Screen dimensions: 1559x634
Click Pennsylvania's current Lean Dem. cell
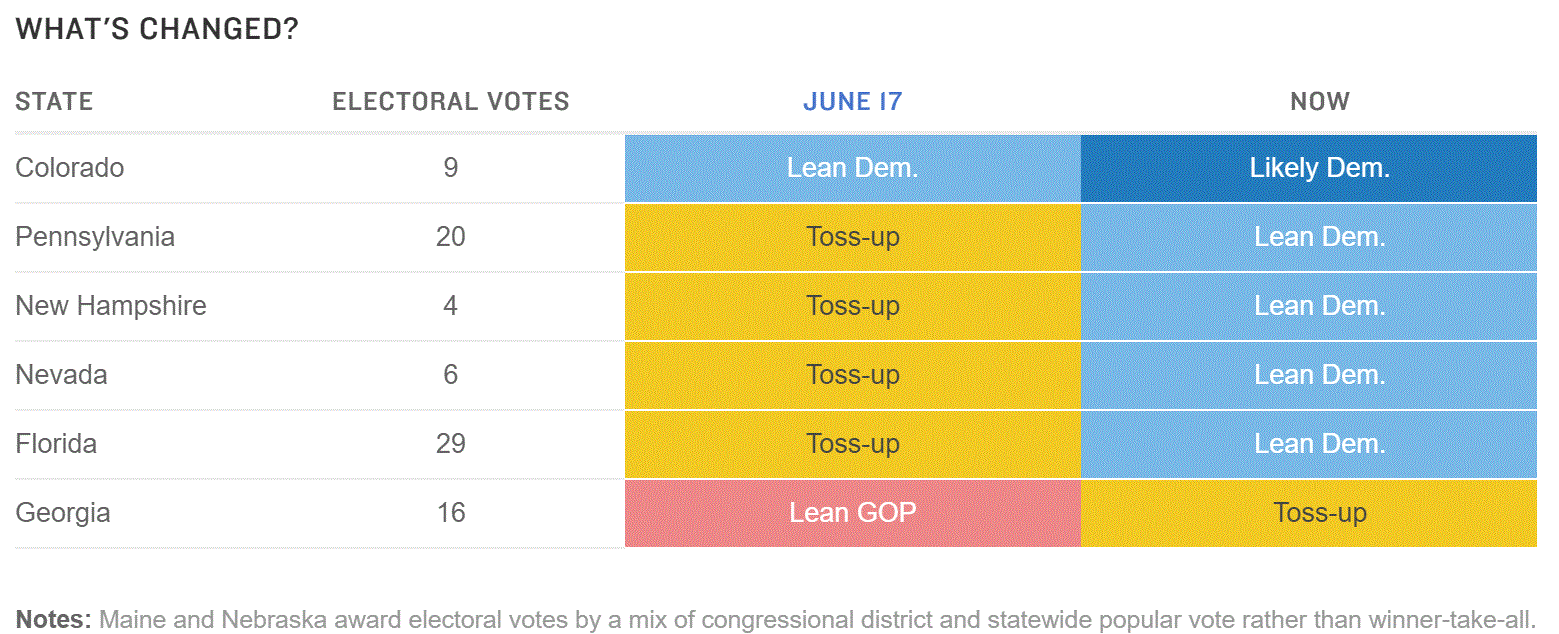[1309, 237]
